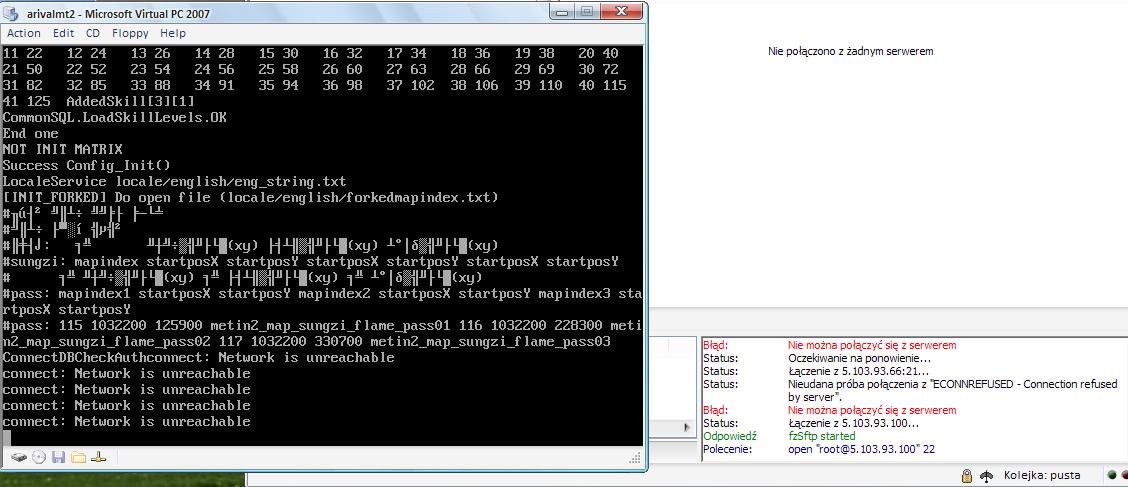Click the 'open "root@5.103.93.100" 22' command line
Image resolution: width=1128 pixels, height=487 pixels.
[861, 449]
